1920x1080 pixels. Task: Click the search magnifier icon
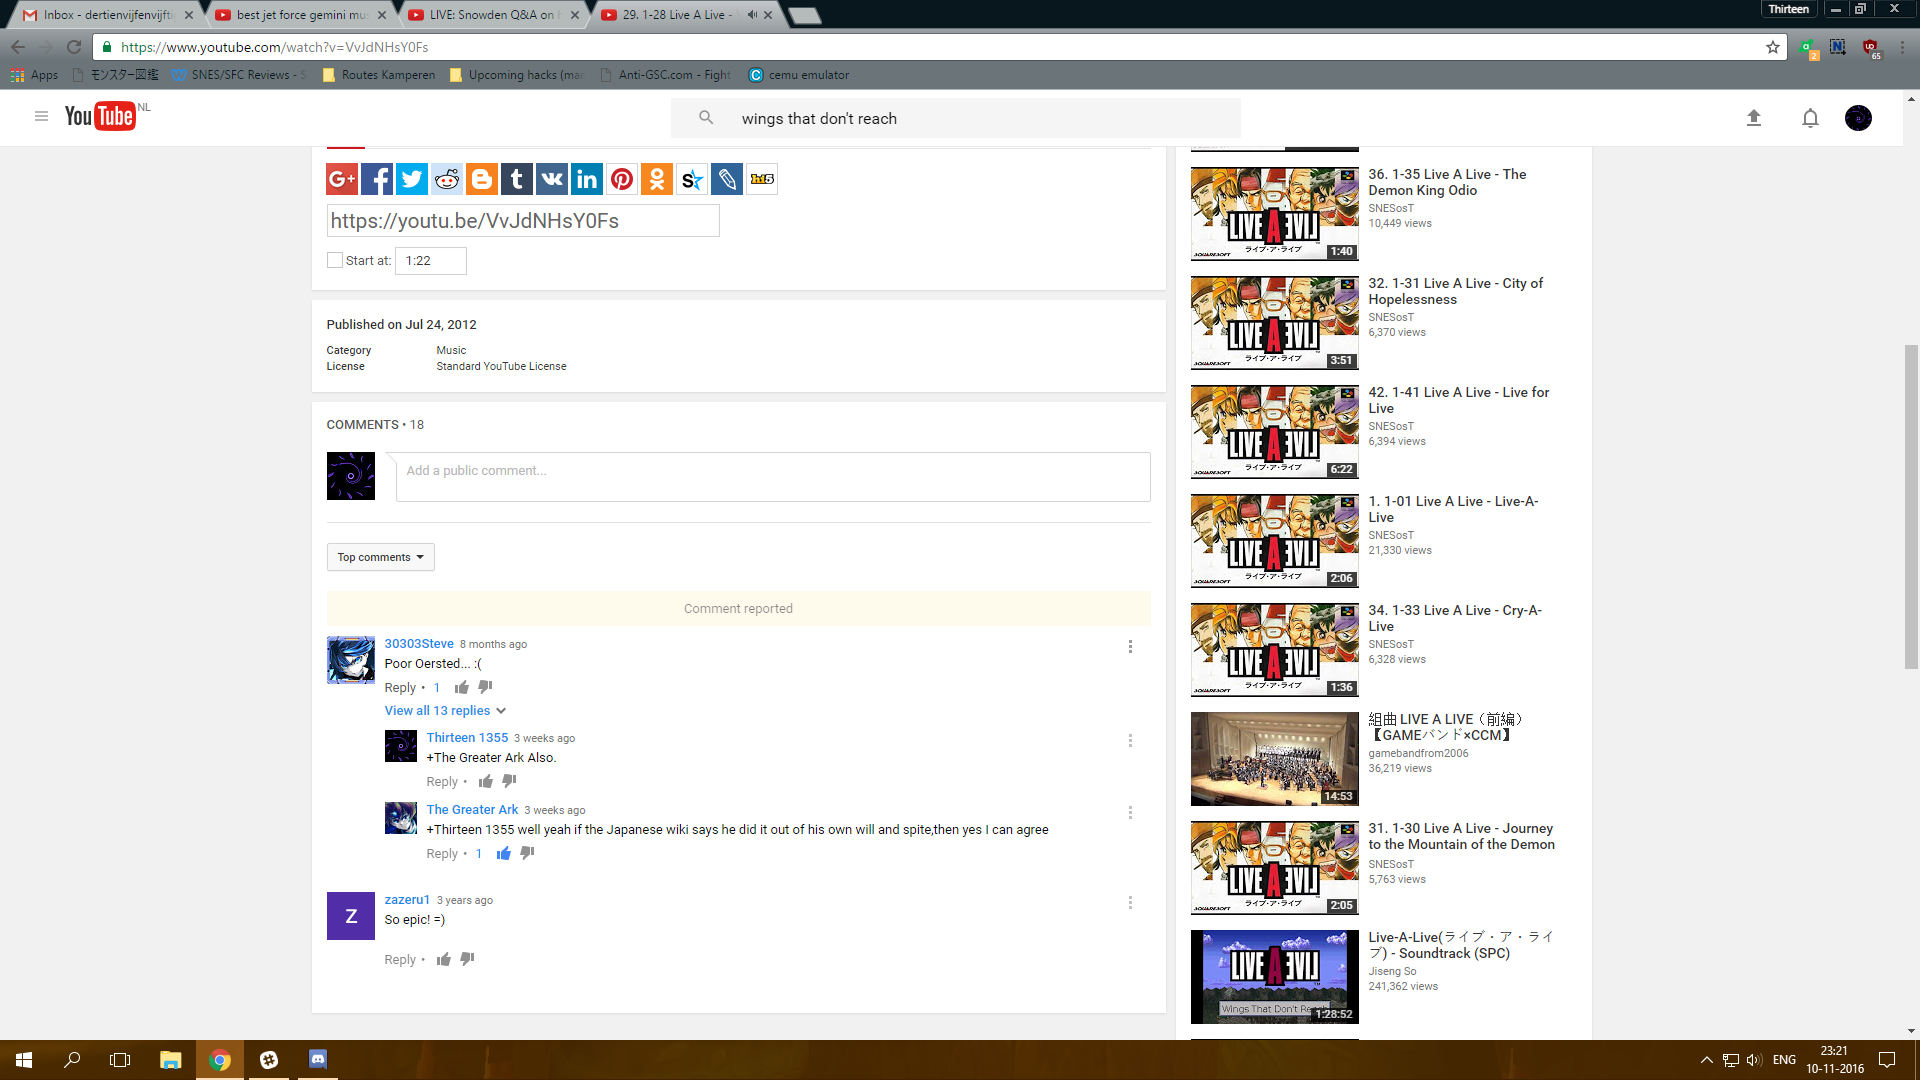tap(706, 118)
